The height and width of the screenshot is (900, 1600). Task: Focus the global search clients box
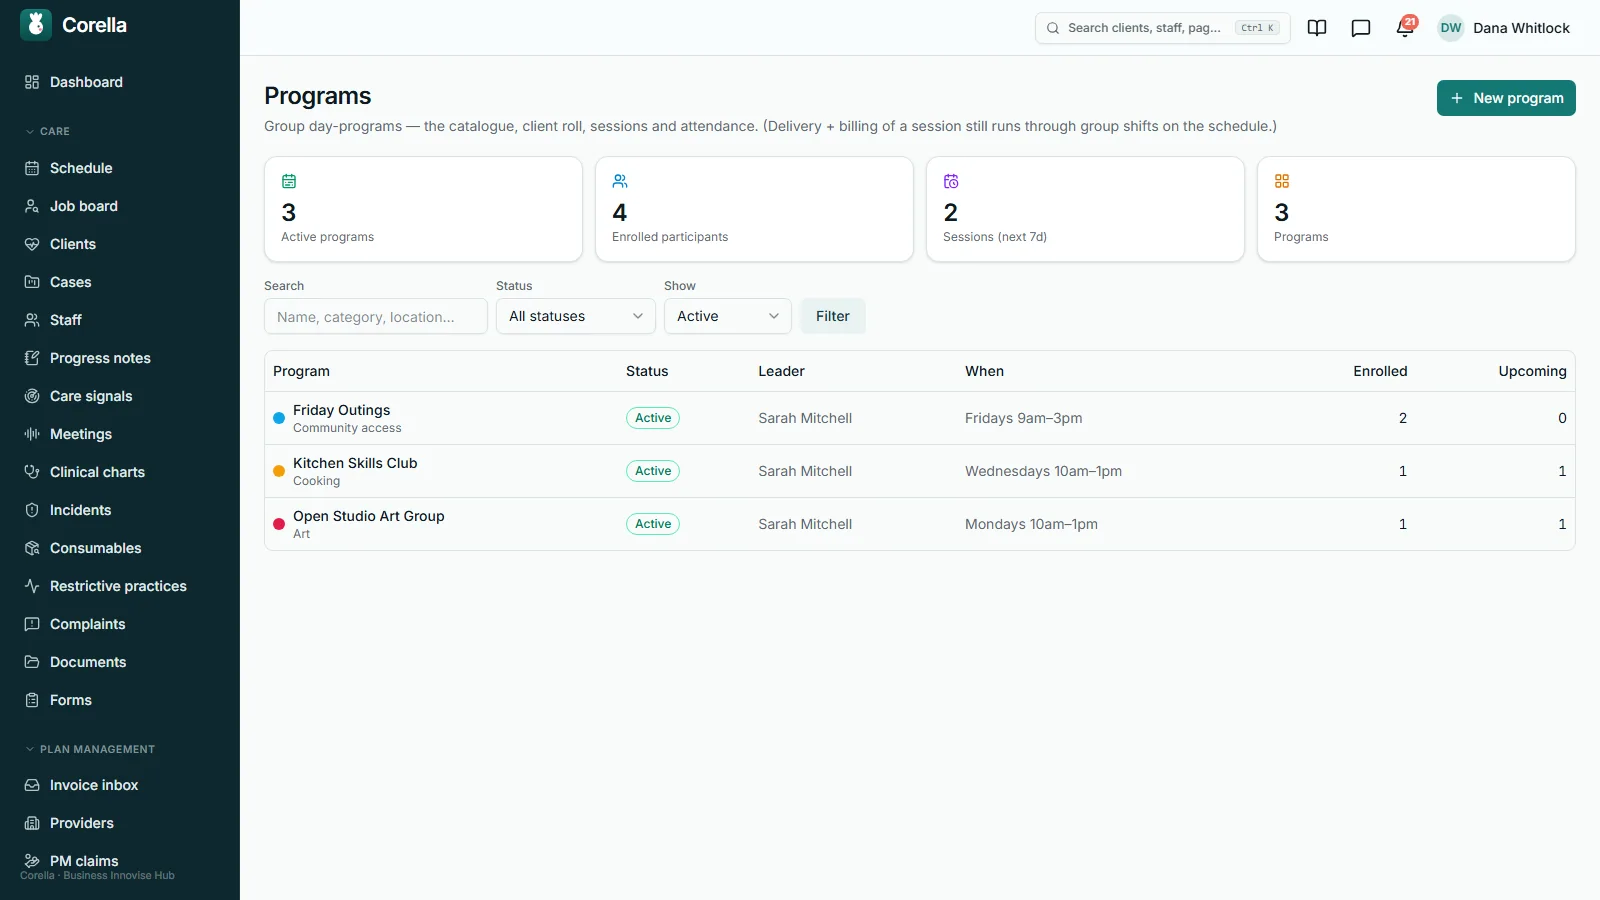1162,28
